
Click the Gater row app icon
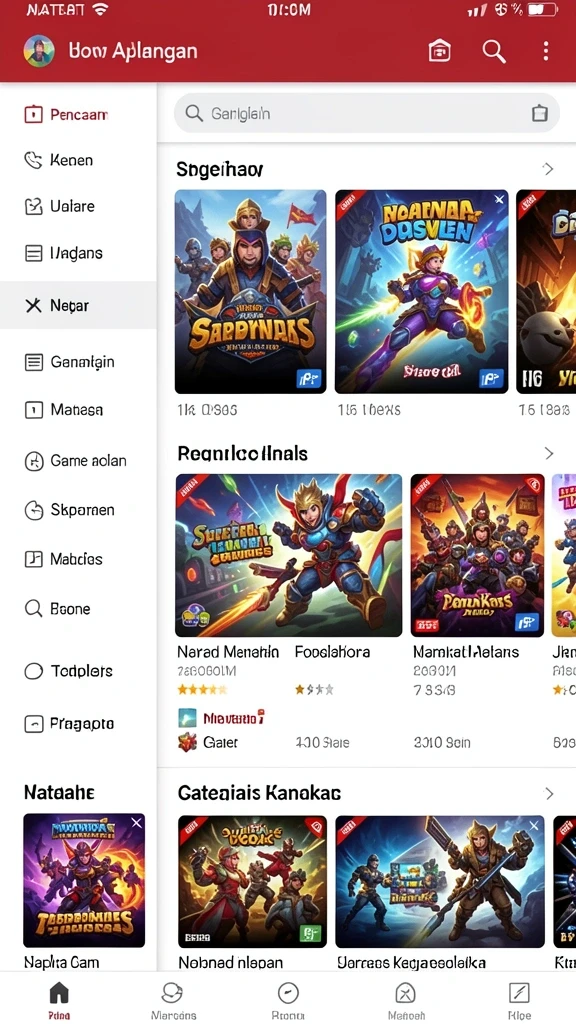point(187,743)
